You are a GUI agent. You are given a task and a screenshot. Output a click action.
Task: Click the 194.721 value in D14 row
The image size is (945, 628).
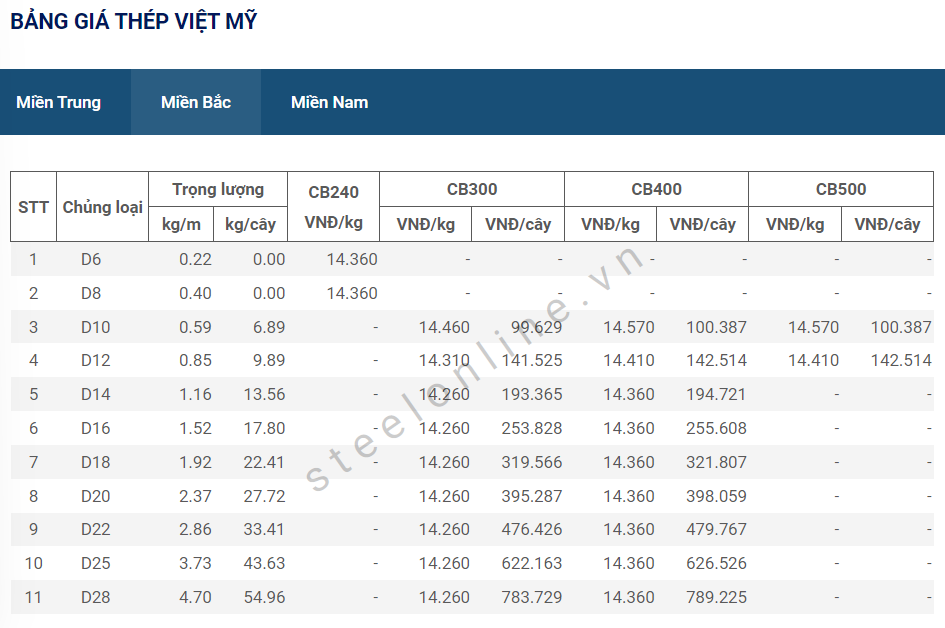click(716, 395)
